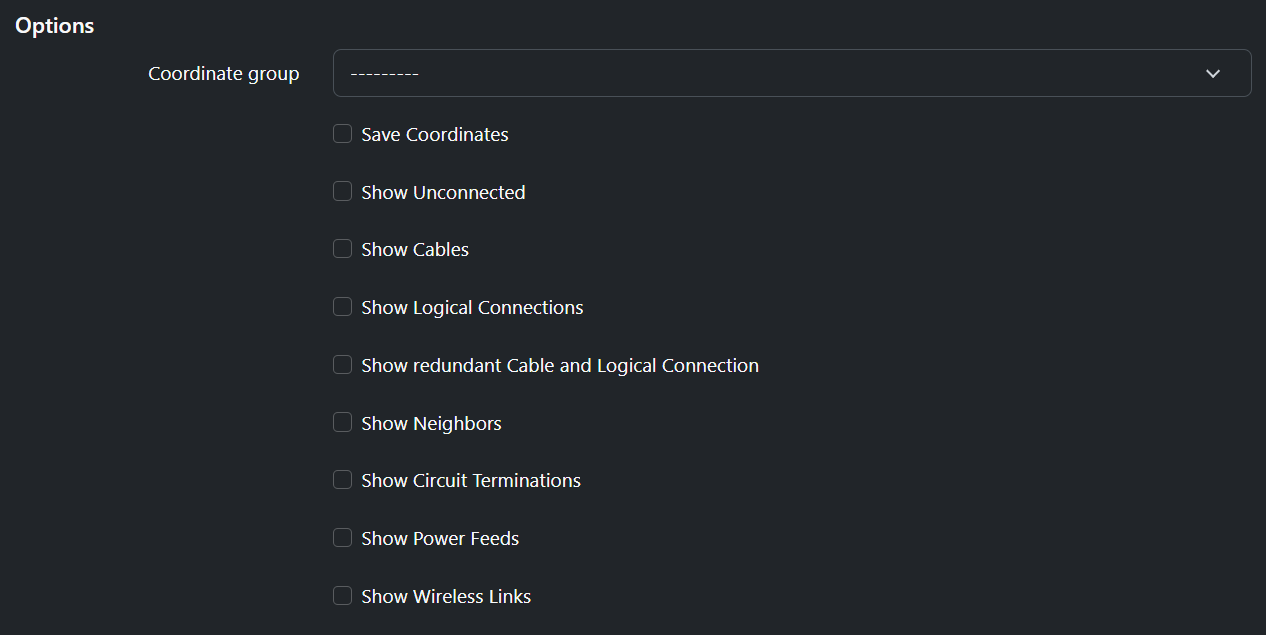Click inside the Coordinate group select box
The height and width of the screenshot is (635, 1266).
[x=700, y=73]
